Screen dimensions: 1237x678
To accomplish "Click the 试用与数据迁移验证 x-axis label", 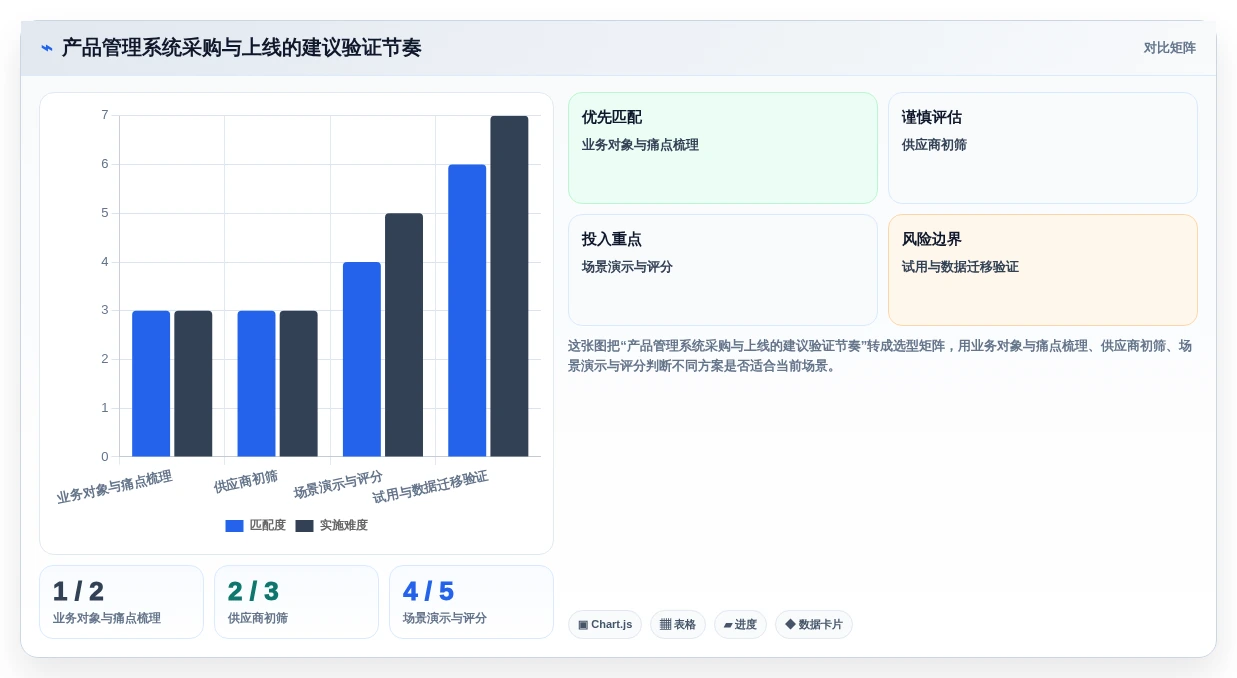I will [430, 487].
